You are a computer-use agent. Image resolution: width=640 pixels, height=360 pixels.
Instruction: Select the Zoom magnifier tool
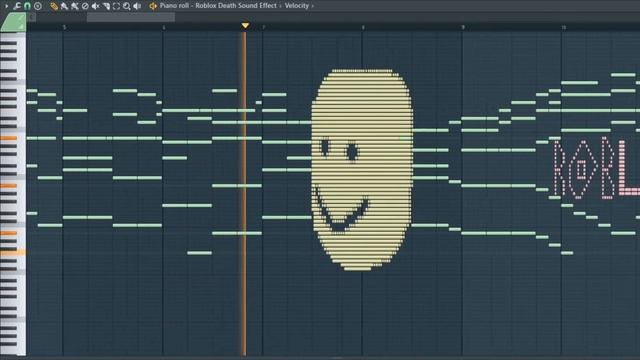click(127, 6)
